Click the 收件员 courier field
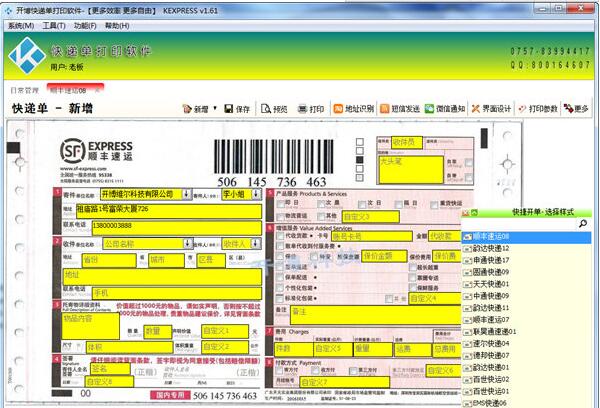The image size is (600, 408). click(x=407, y=142)
